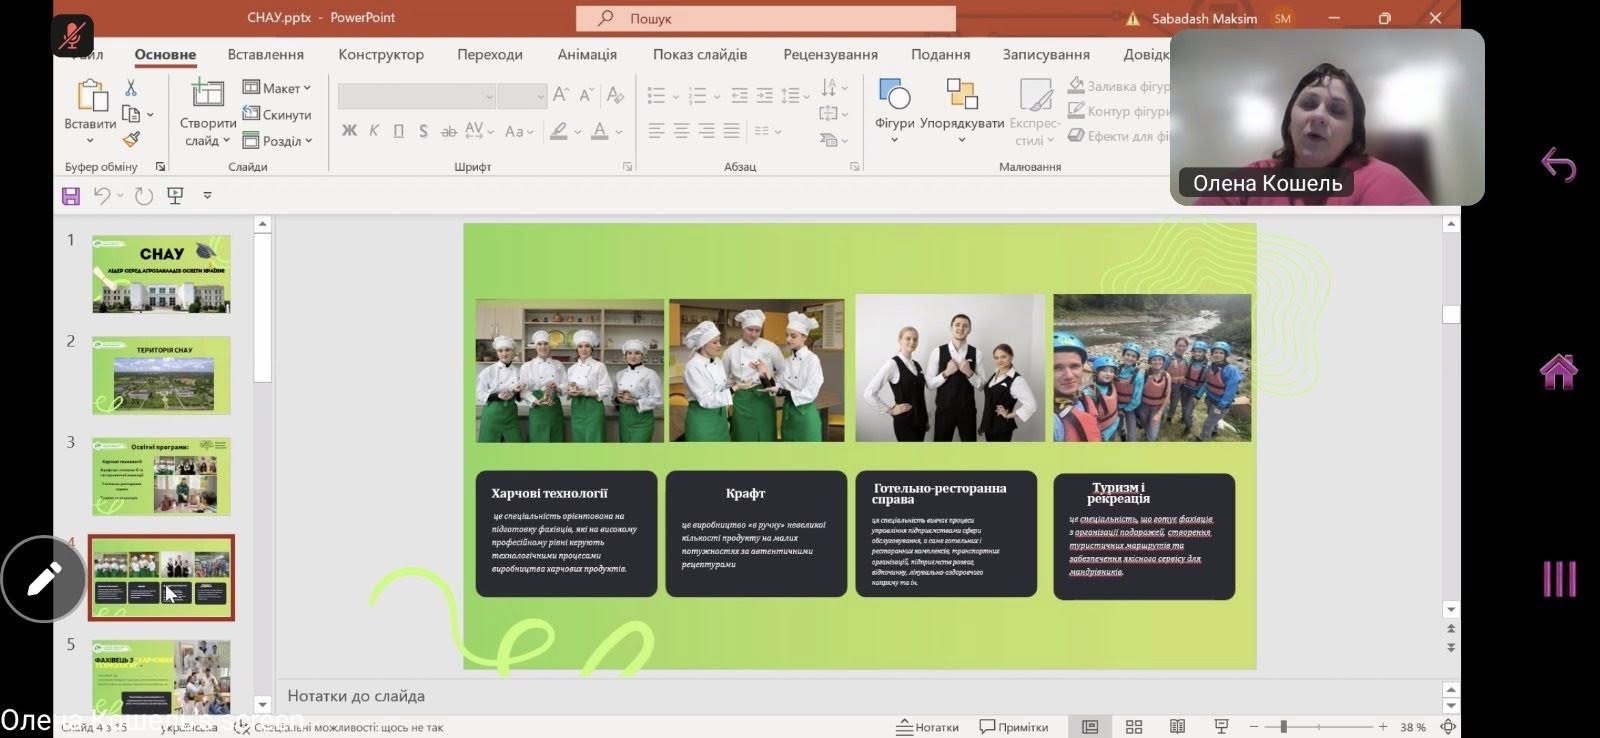Select the Cut scissors icon
Viewport: 1600px width, 738px height.
(131, 89)
